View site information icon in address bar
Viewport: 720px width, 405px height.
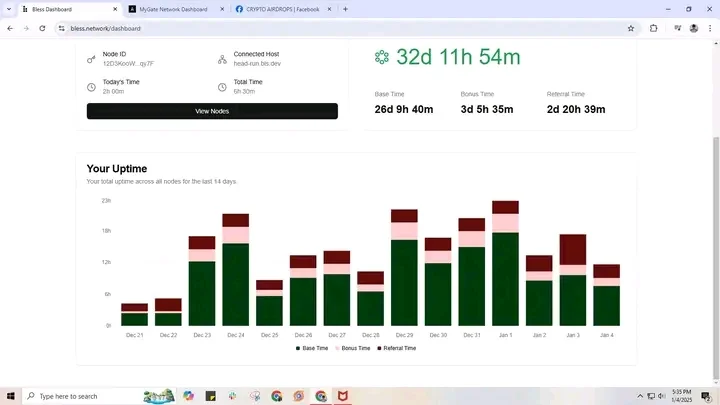click(62, 28)
